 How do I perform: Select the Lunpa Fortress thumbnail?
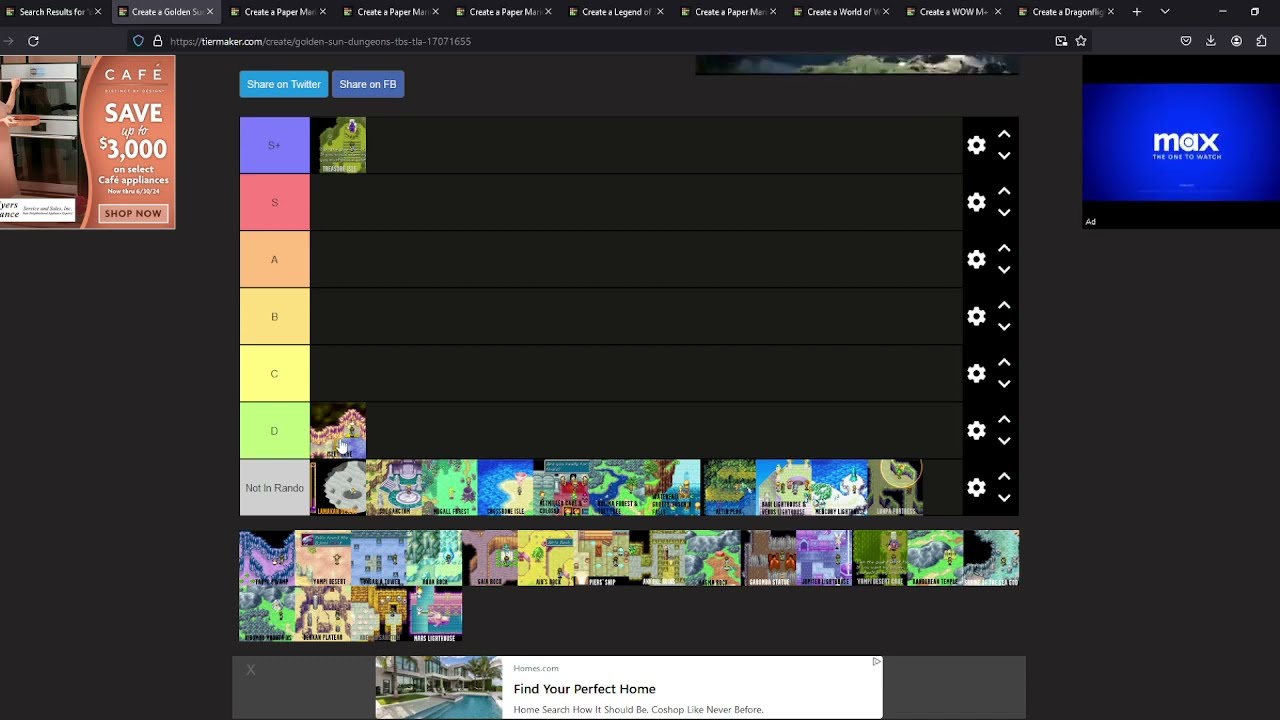point(896,487)
